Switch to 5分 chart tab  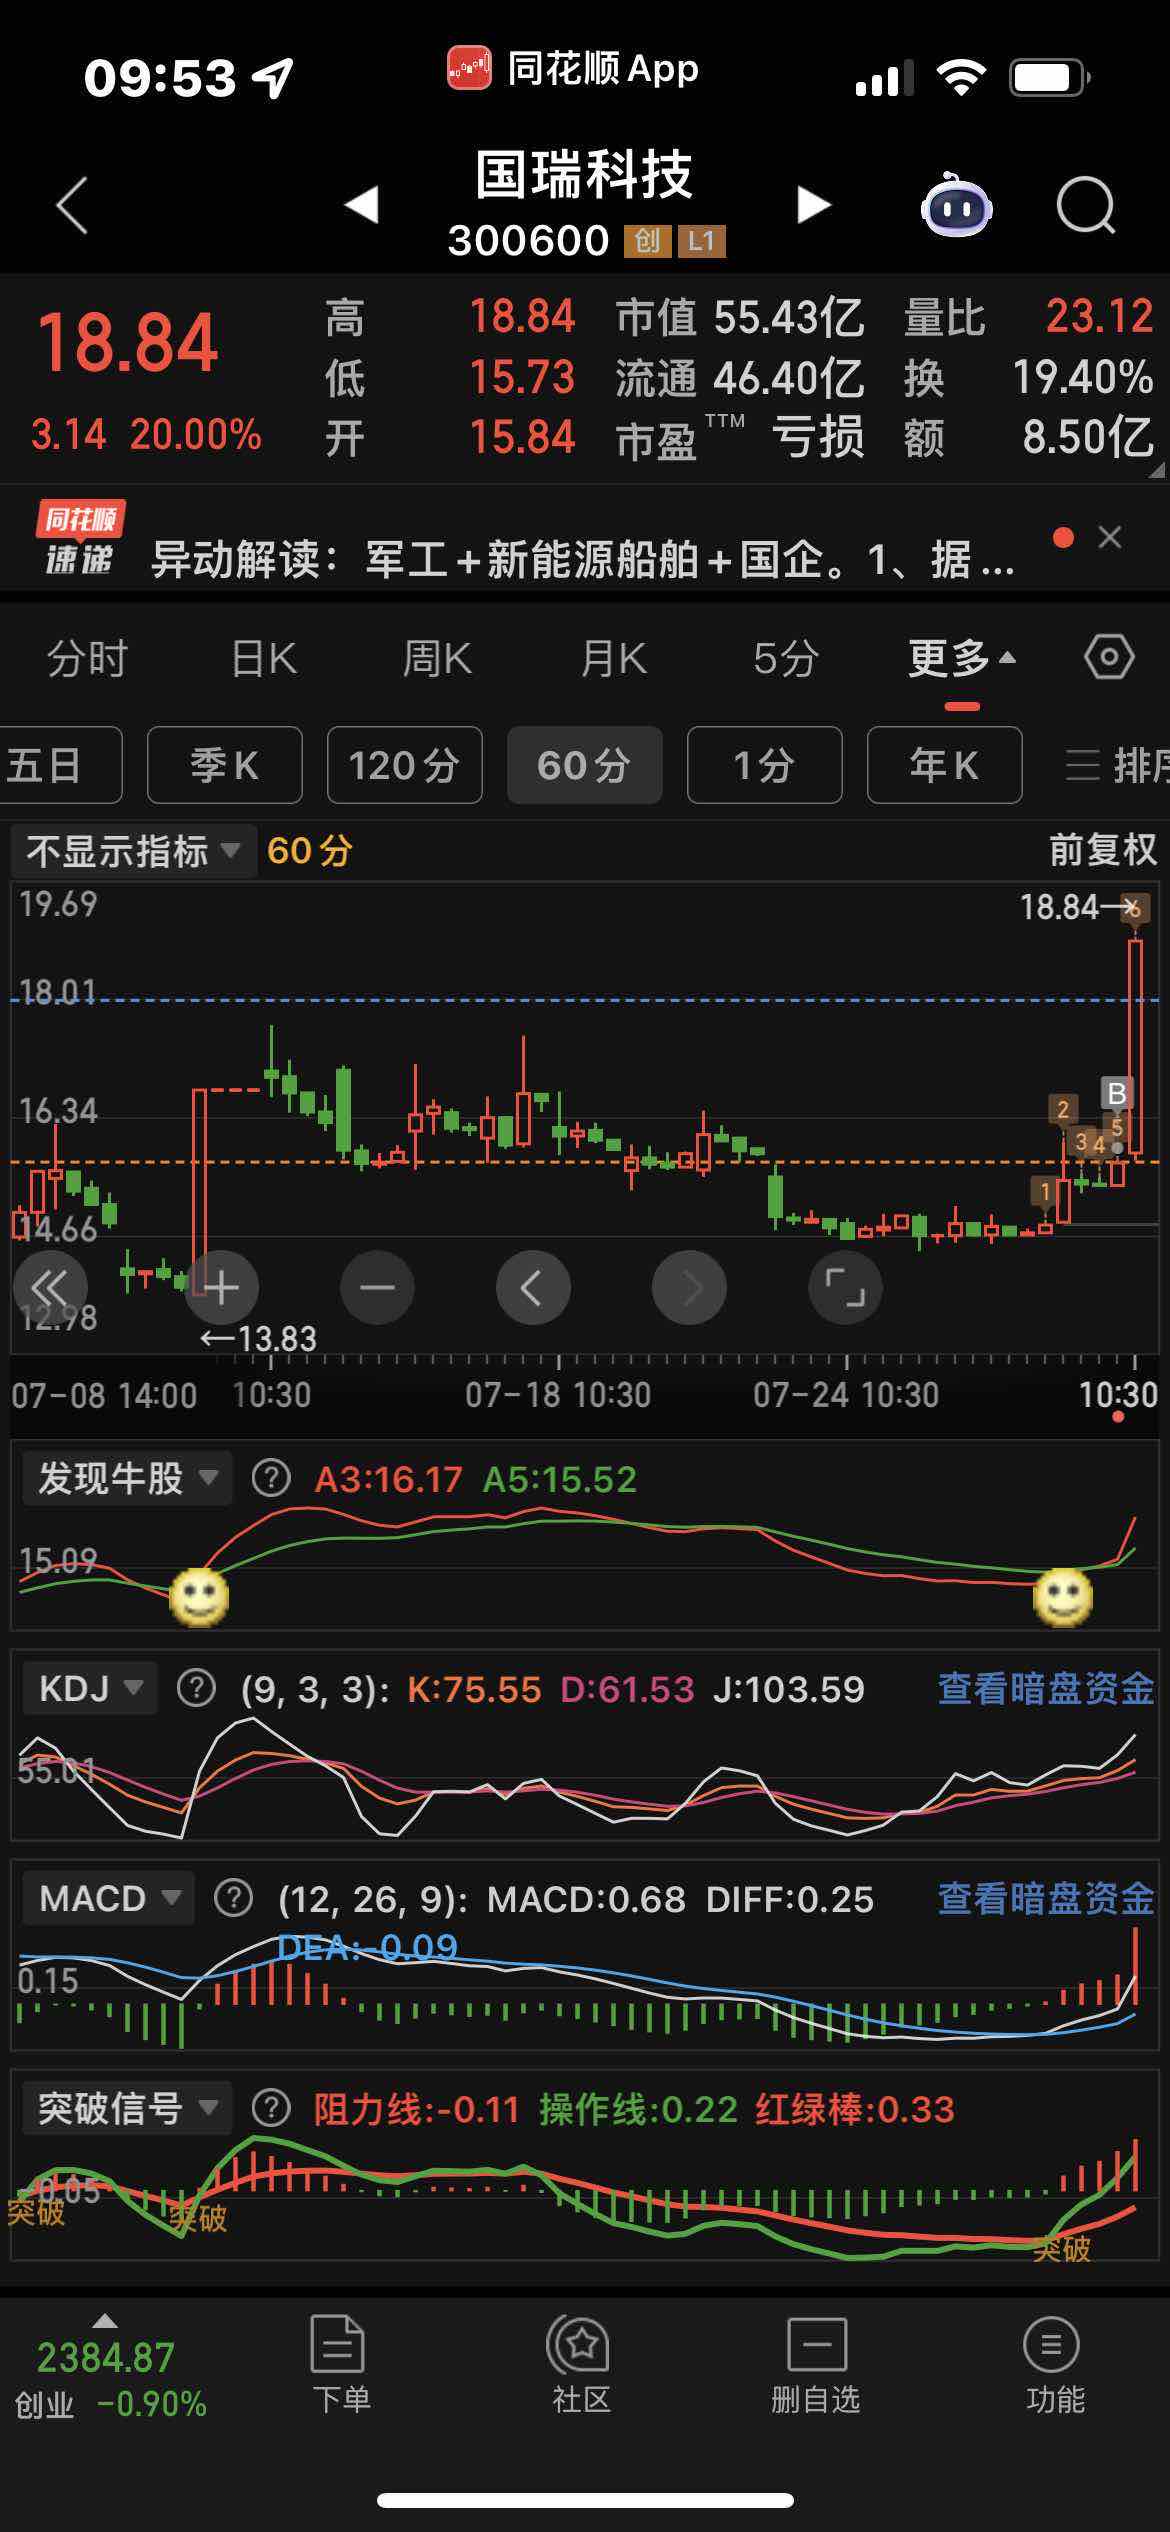(x=786, y=658)
